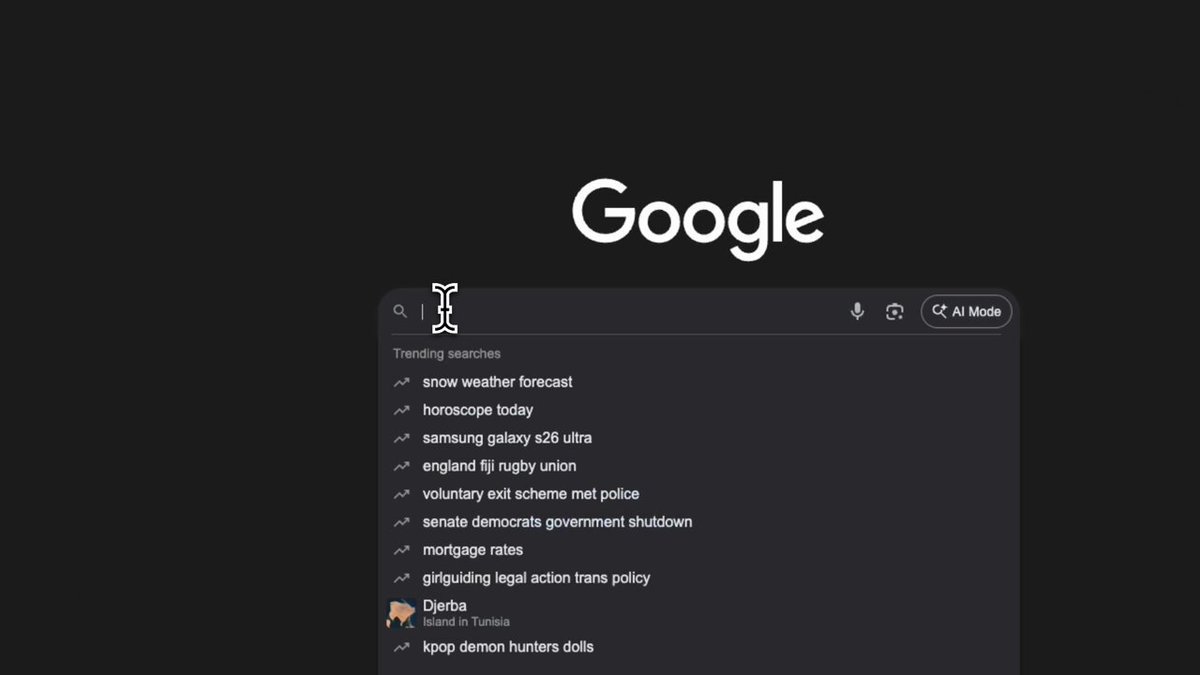The image size is (1200, 675).
Task: Click inside the search text field
Action: [628, 312]
